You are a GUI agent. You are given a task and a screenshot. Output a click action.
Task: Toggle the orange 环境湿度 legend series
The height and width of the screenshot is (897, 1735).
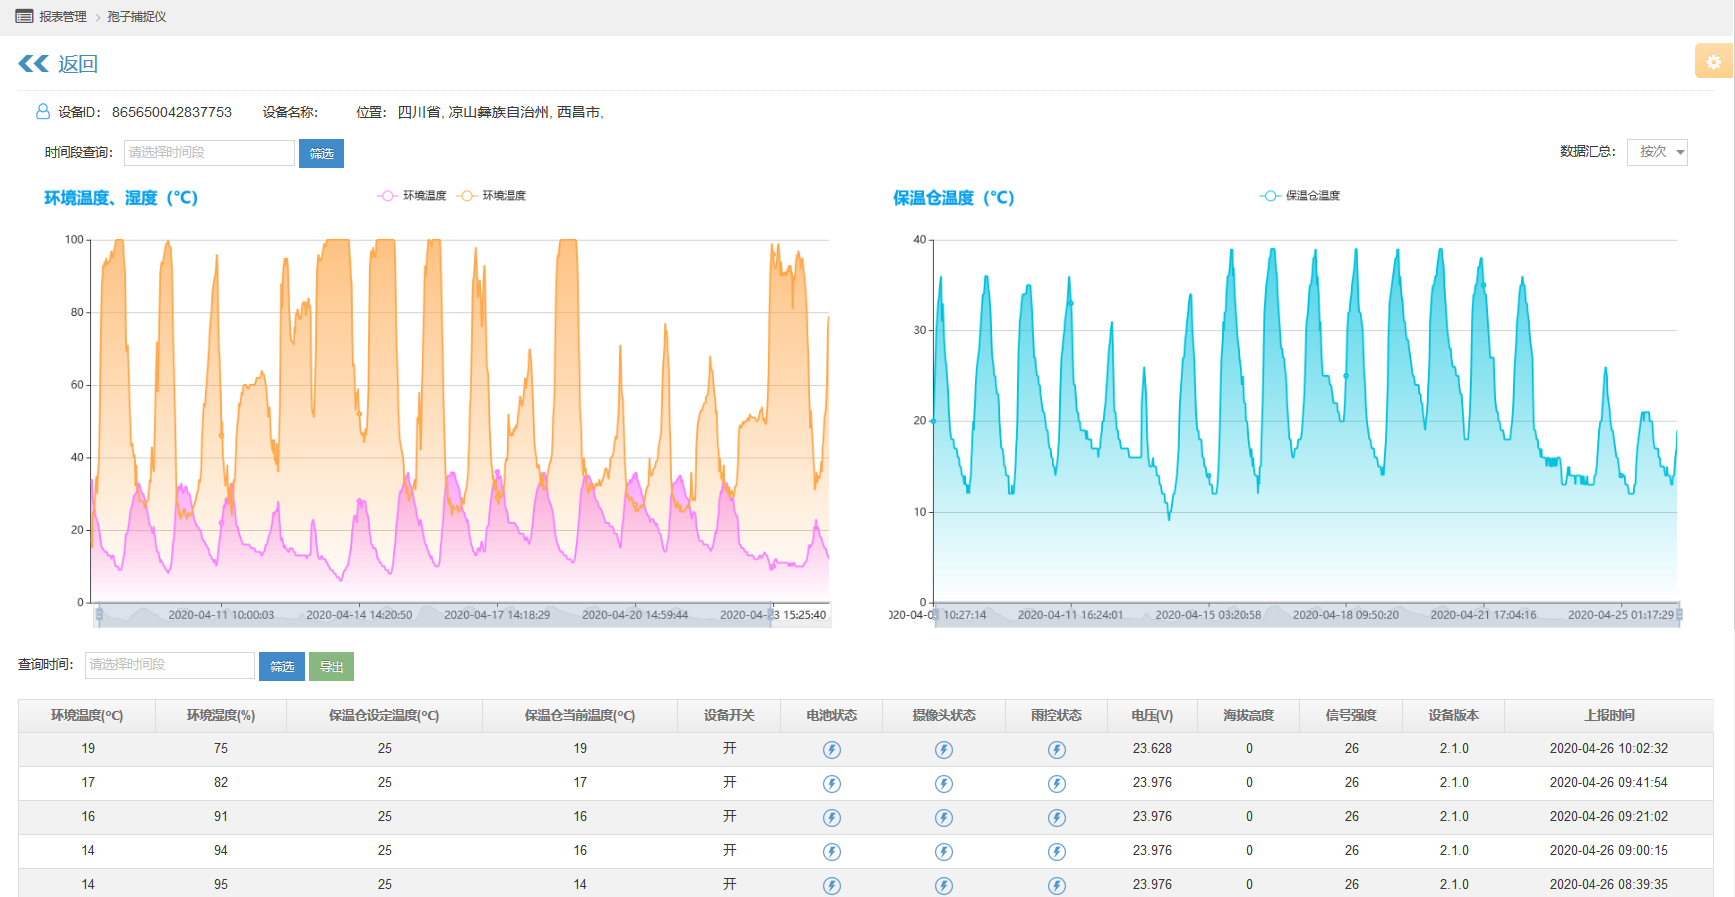pos(492,196)
